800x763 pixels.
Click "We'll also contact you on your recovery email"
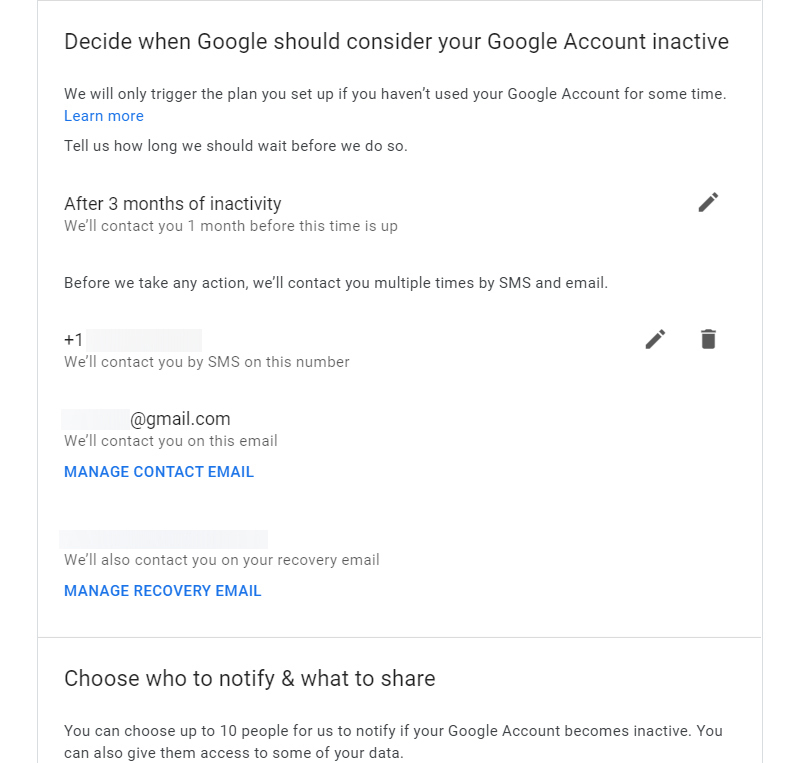tap(222, 560)
